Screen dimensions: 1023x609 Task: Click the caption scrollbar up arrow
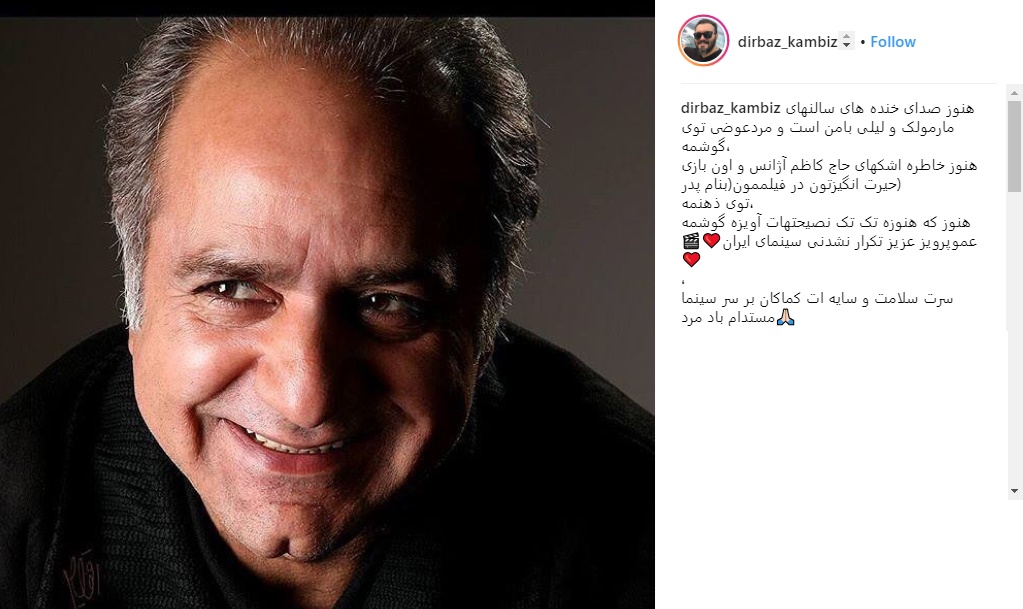[1015, 93]
